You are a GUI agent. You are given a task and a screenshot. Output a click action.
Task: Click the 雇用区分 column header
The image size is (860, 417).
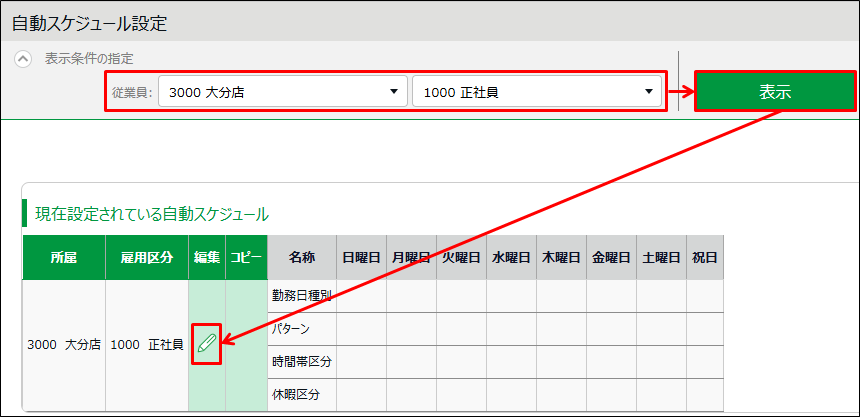tap(147, 257)
